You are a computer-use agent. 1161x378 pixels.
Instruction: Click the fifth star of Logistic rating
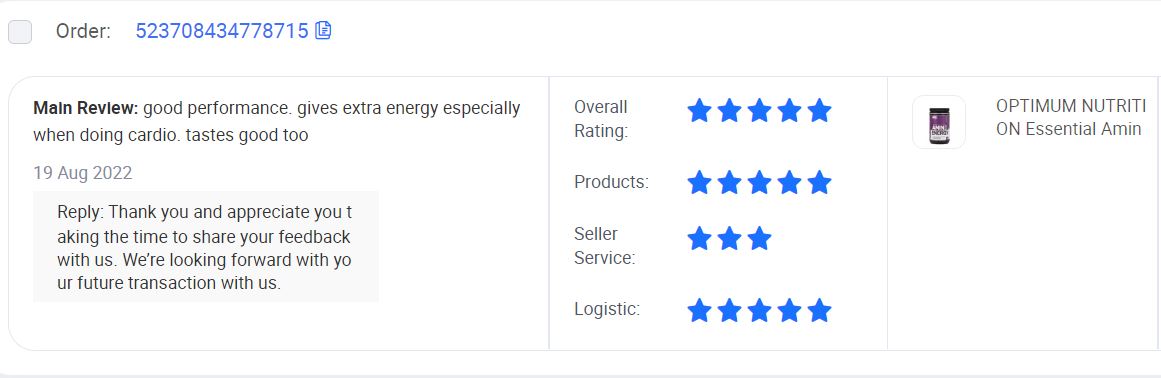pos(819,310)
